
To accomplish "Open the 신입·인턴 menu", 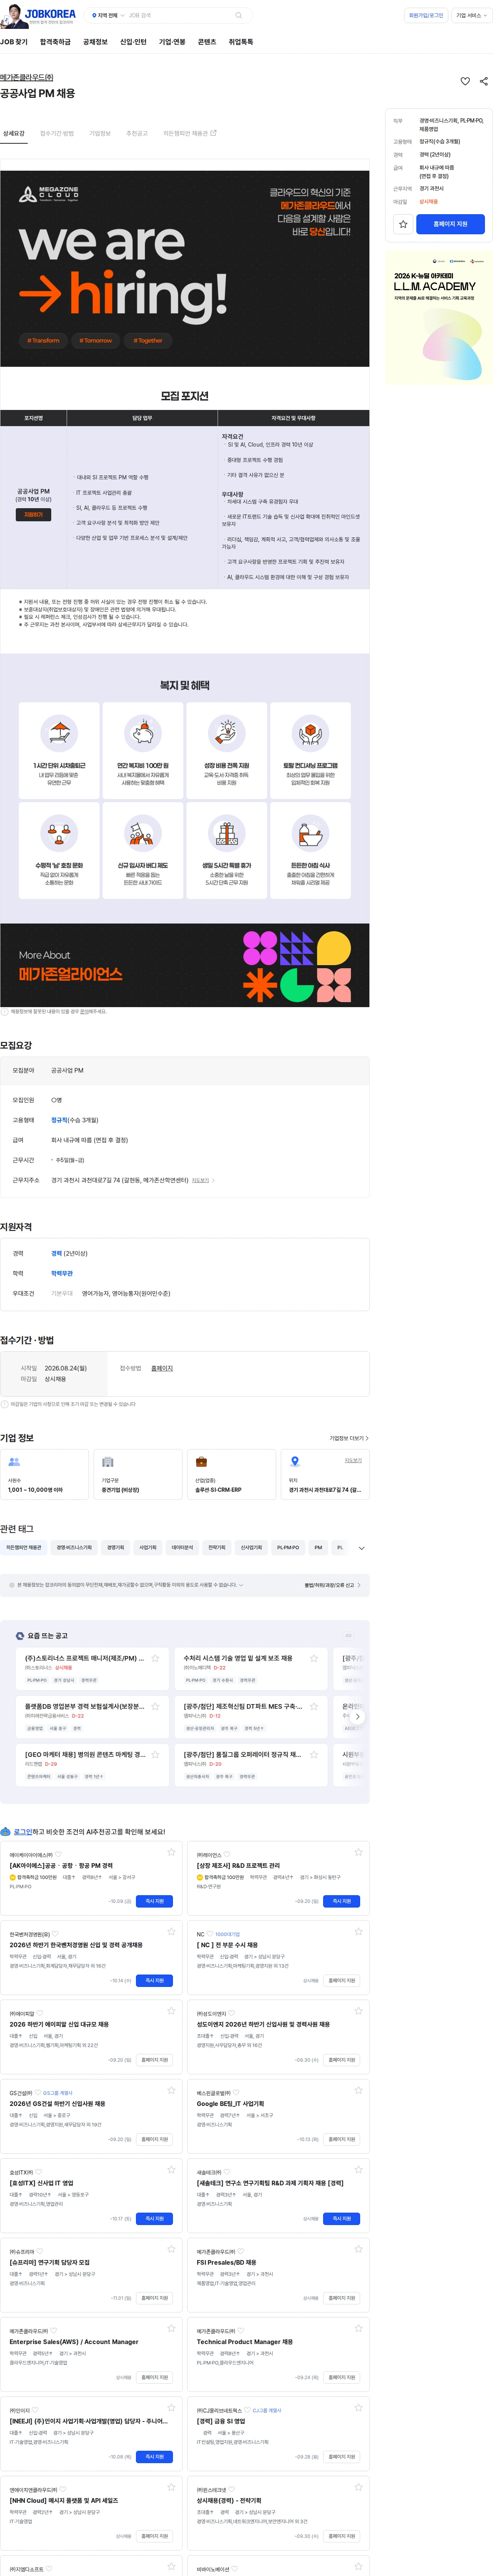I will point(133,42).
